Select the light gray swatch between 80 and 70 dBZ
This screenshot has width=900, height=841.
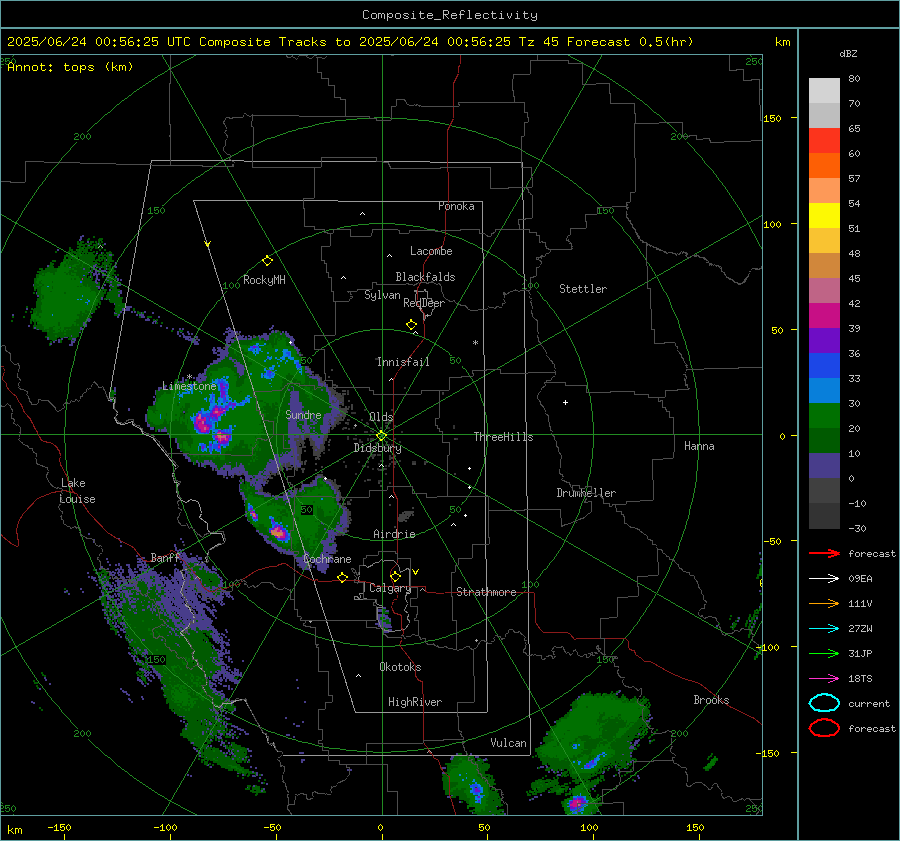point(824,91)
